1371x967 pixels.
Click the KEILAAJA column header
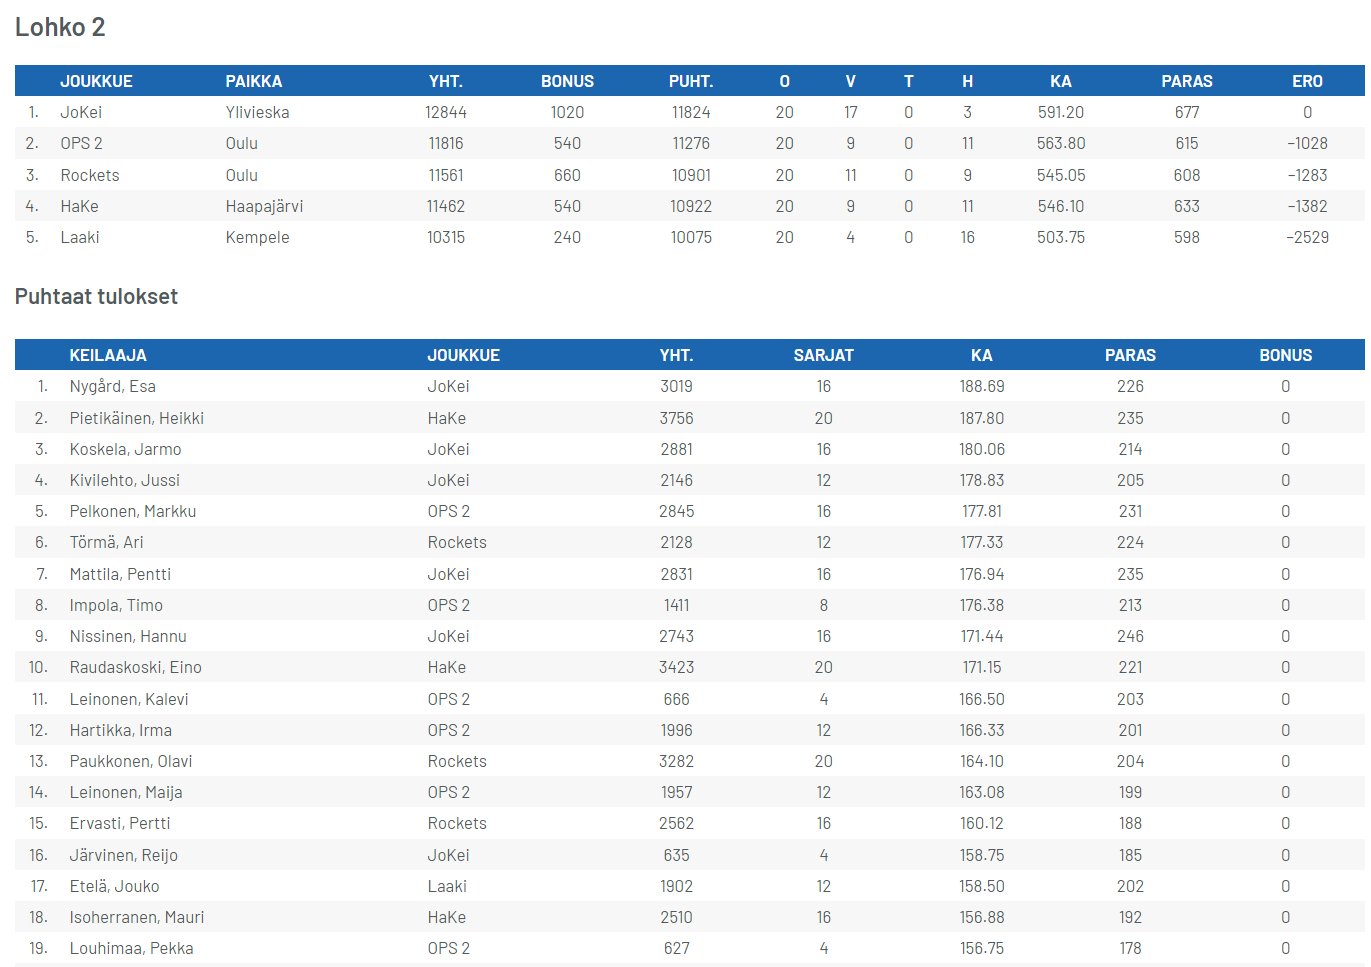pyautogui.click(x=108, y=355)
